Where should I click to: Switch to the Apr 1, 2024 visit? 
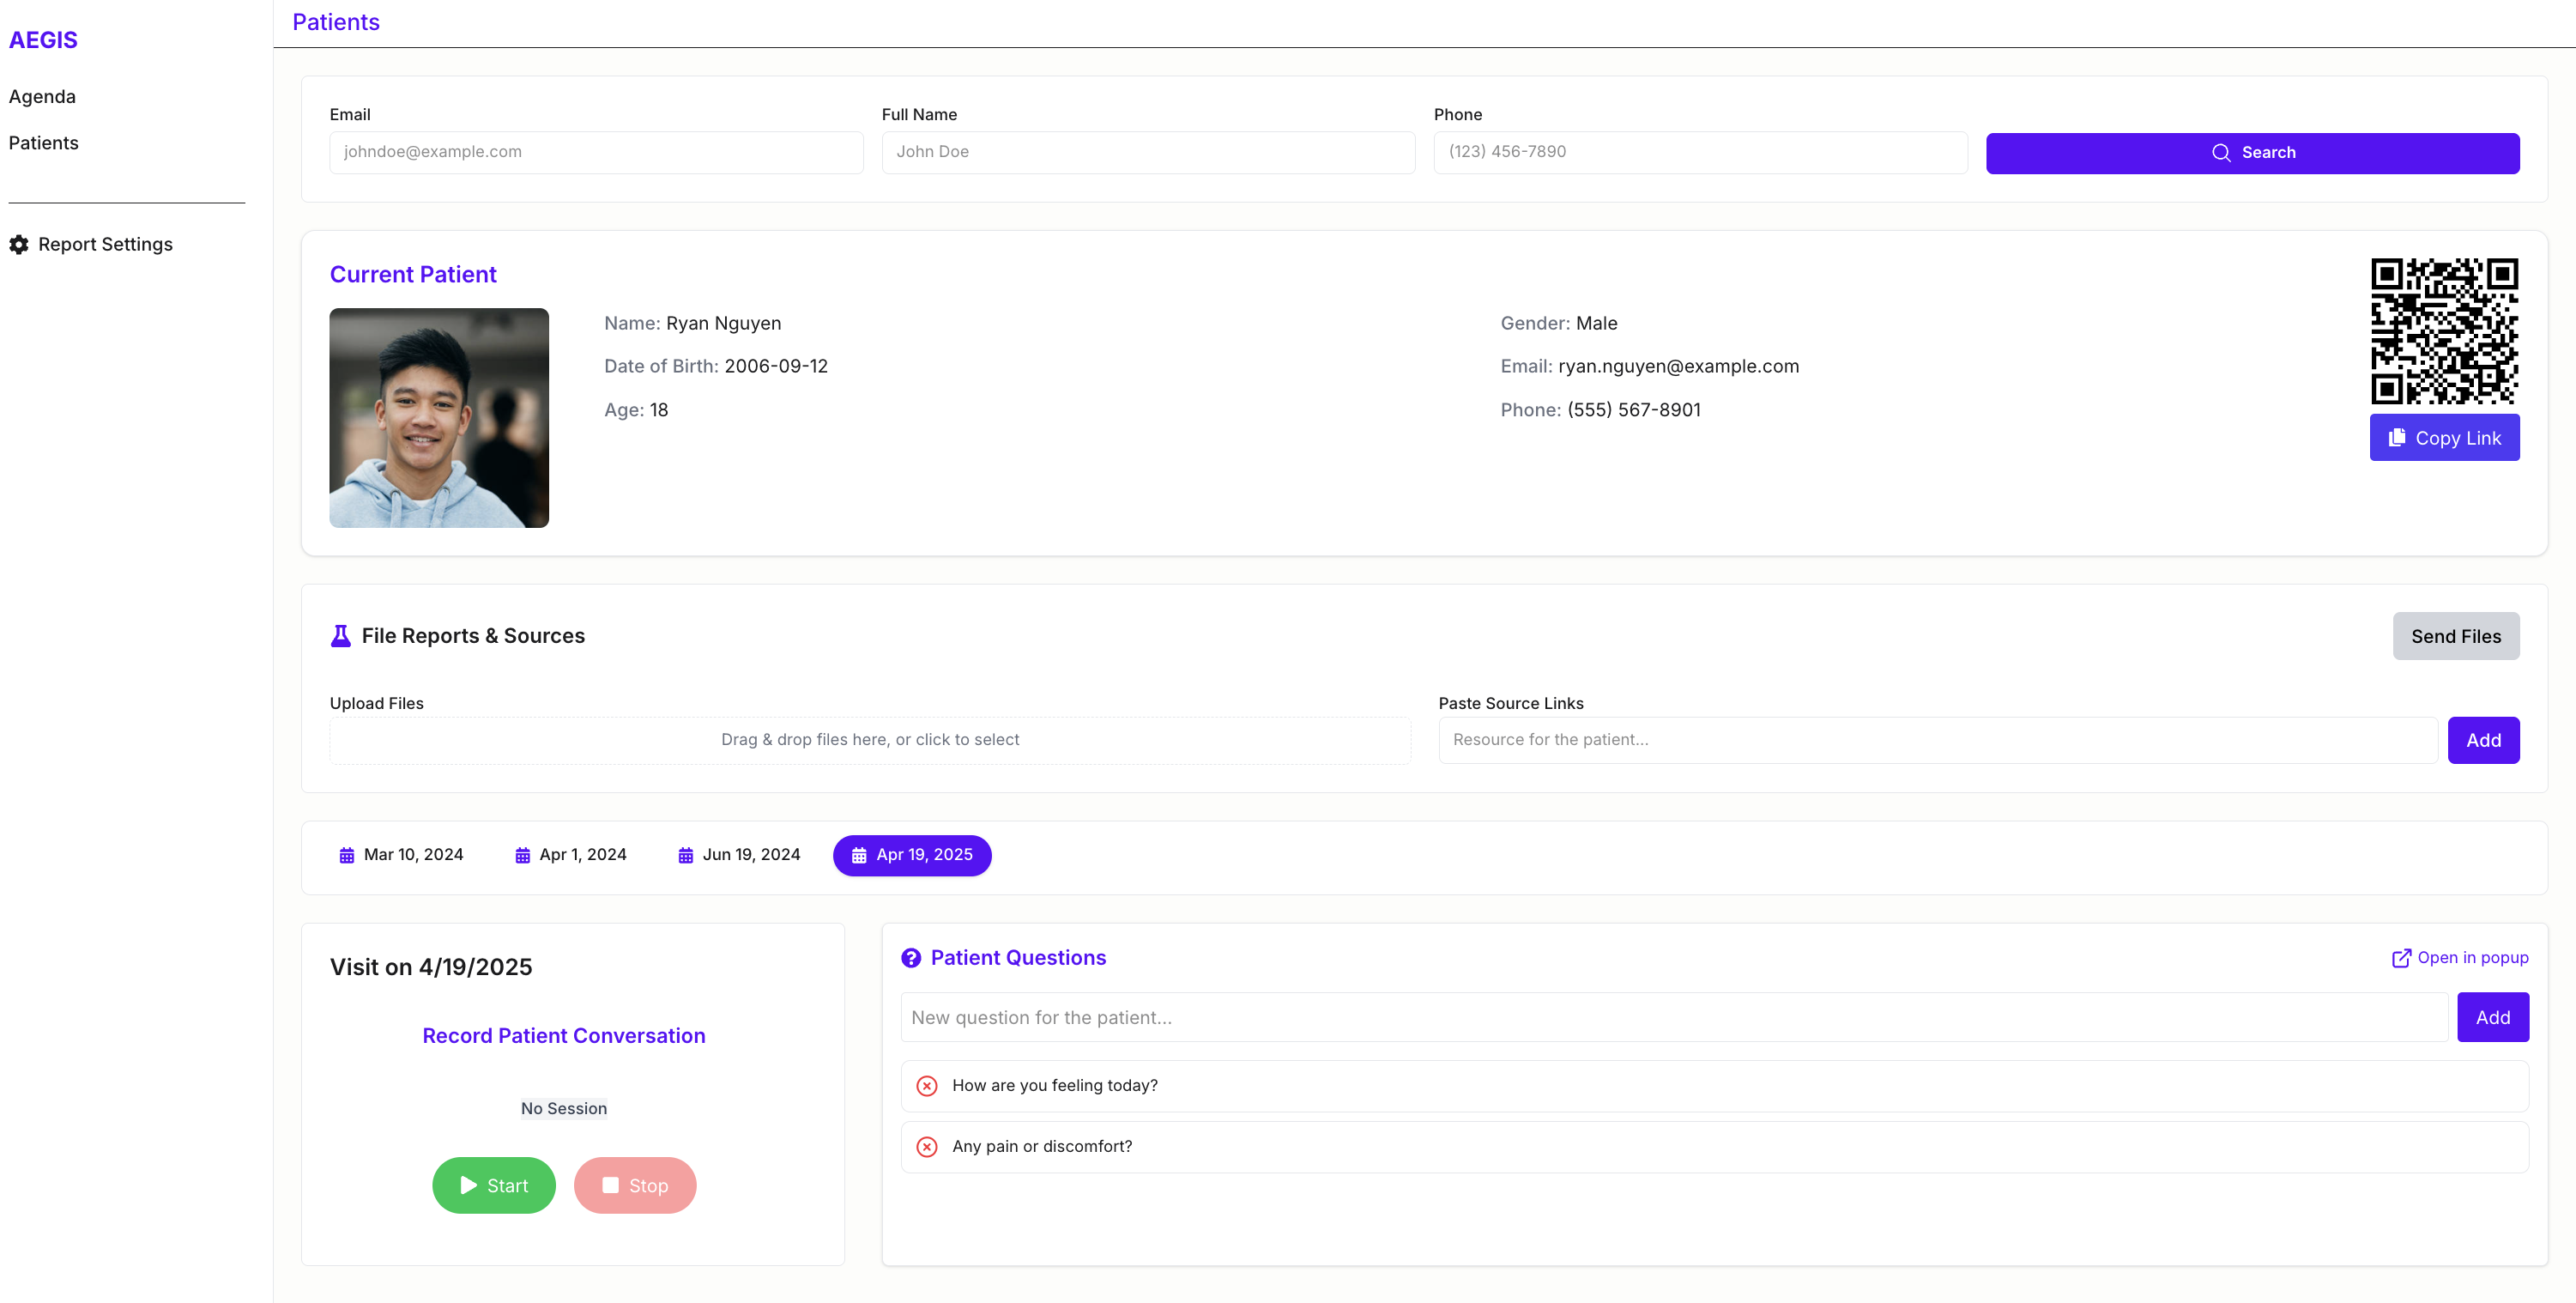[571, 855]
